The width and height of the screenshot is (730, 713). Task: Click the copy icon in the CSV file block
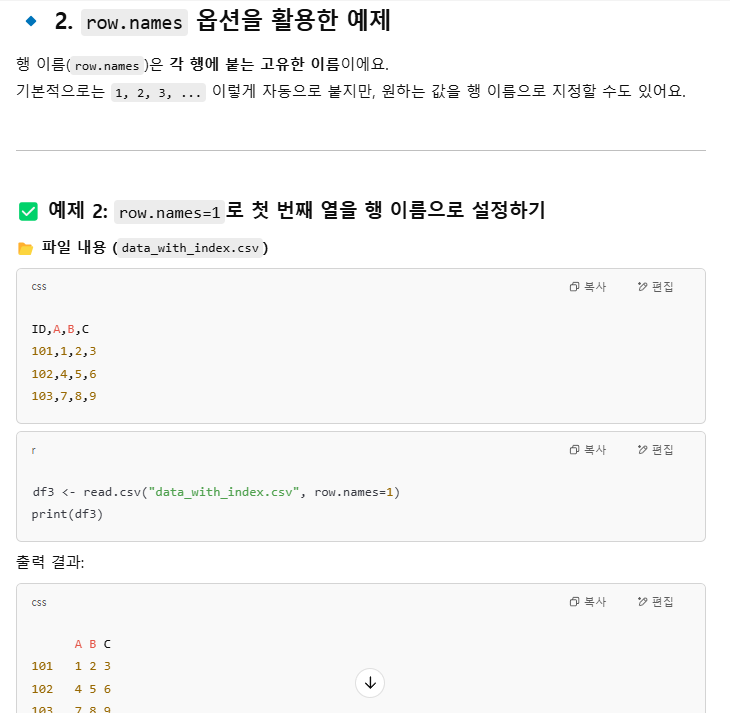575,287
